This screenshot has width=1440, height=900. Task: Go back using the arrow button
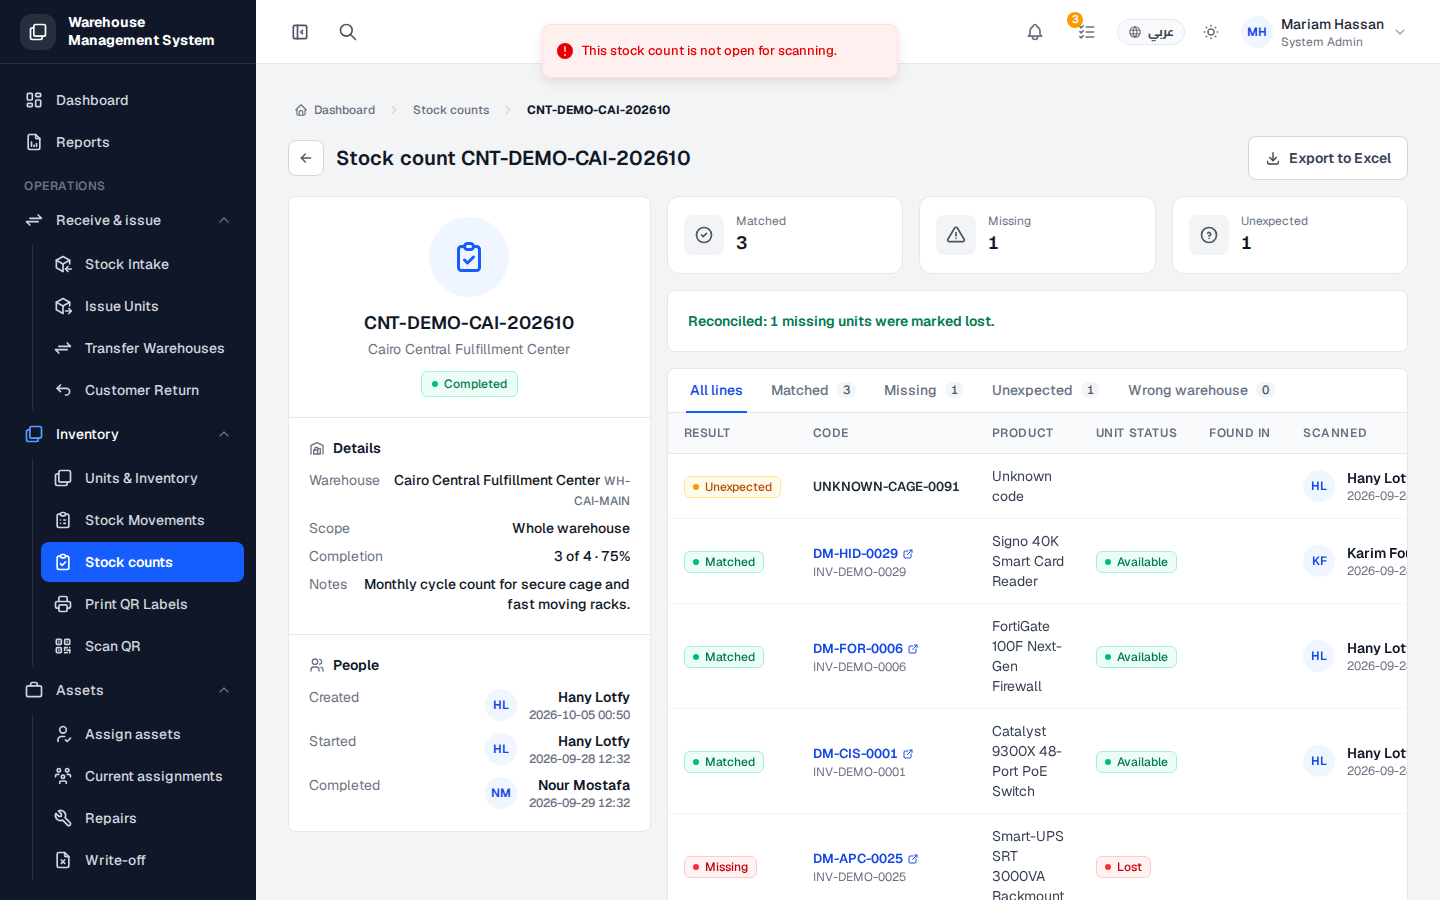(306, 158)
